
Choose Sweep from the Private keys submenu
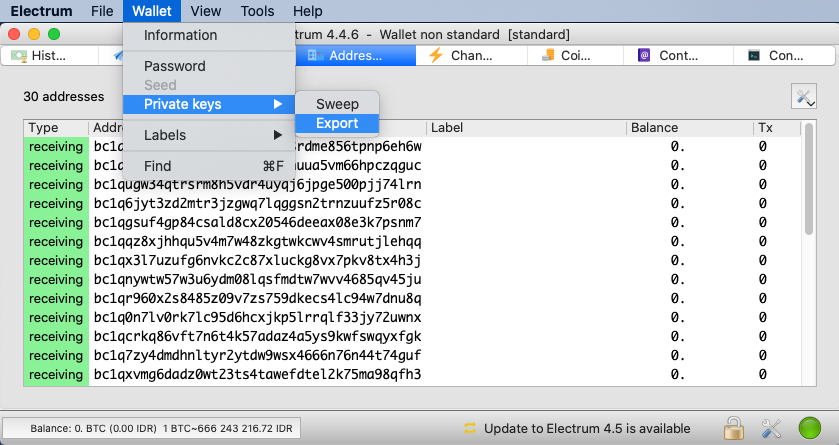[337, 104]
